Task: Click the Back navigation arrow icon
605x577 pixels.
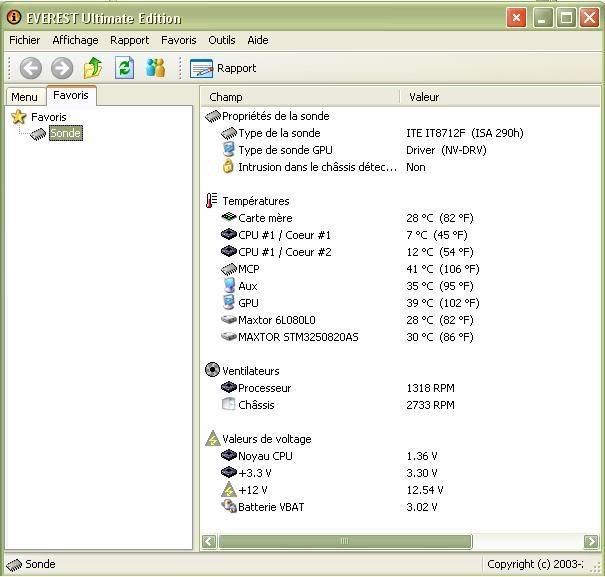Action: pyautogui.click(x=31, y=68)
